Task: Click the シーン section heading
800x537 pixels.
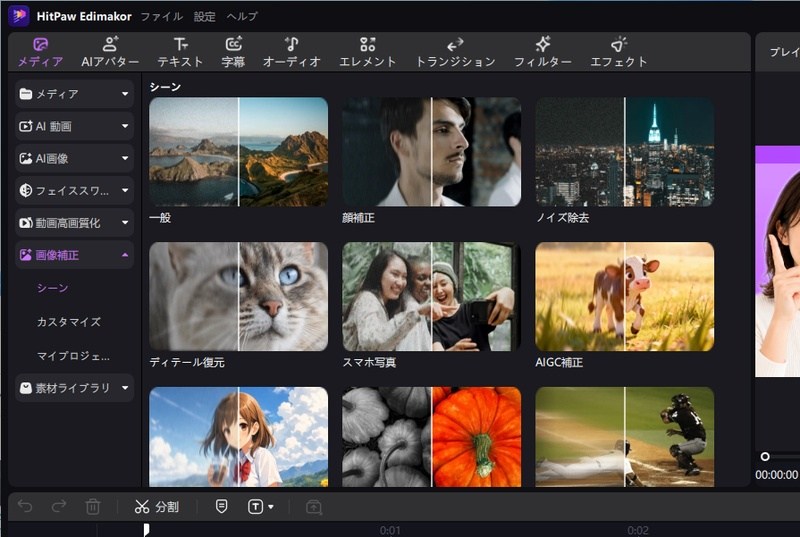Action: [165, 87]
